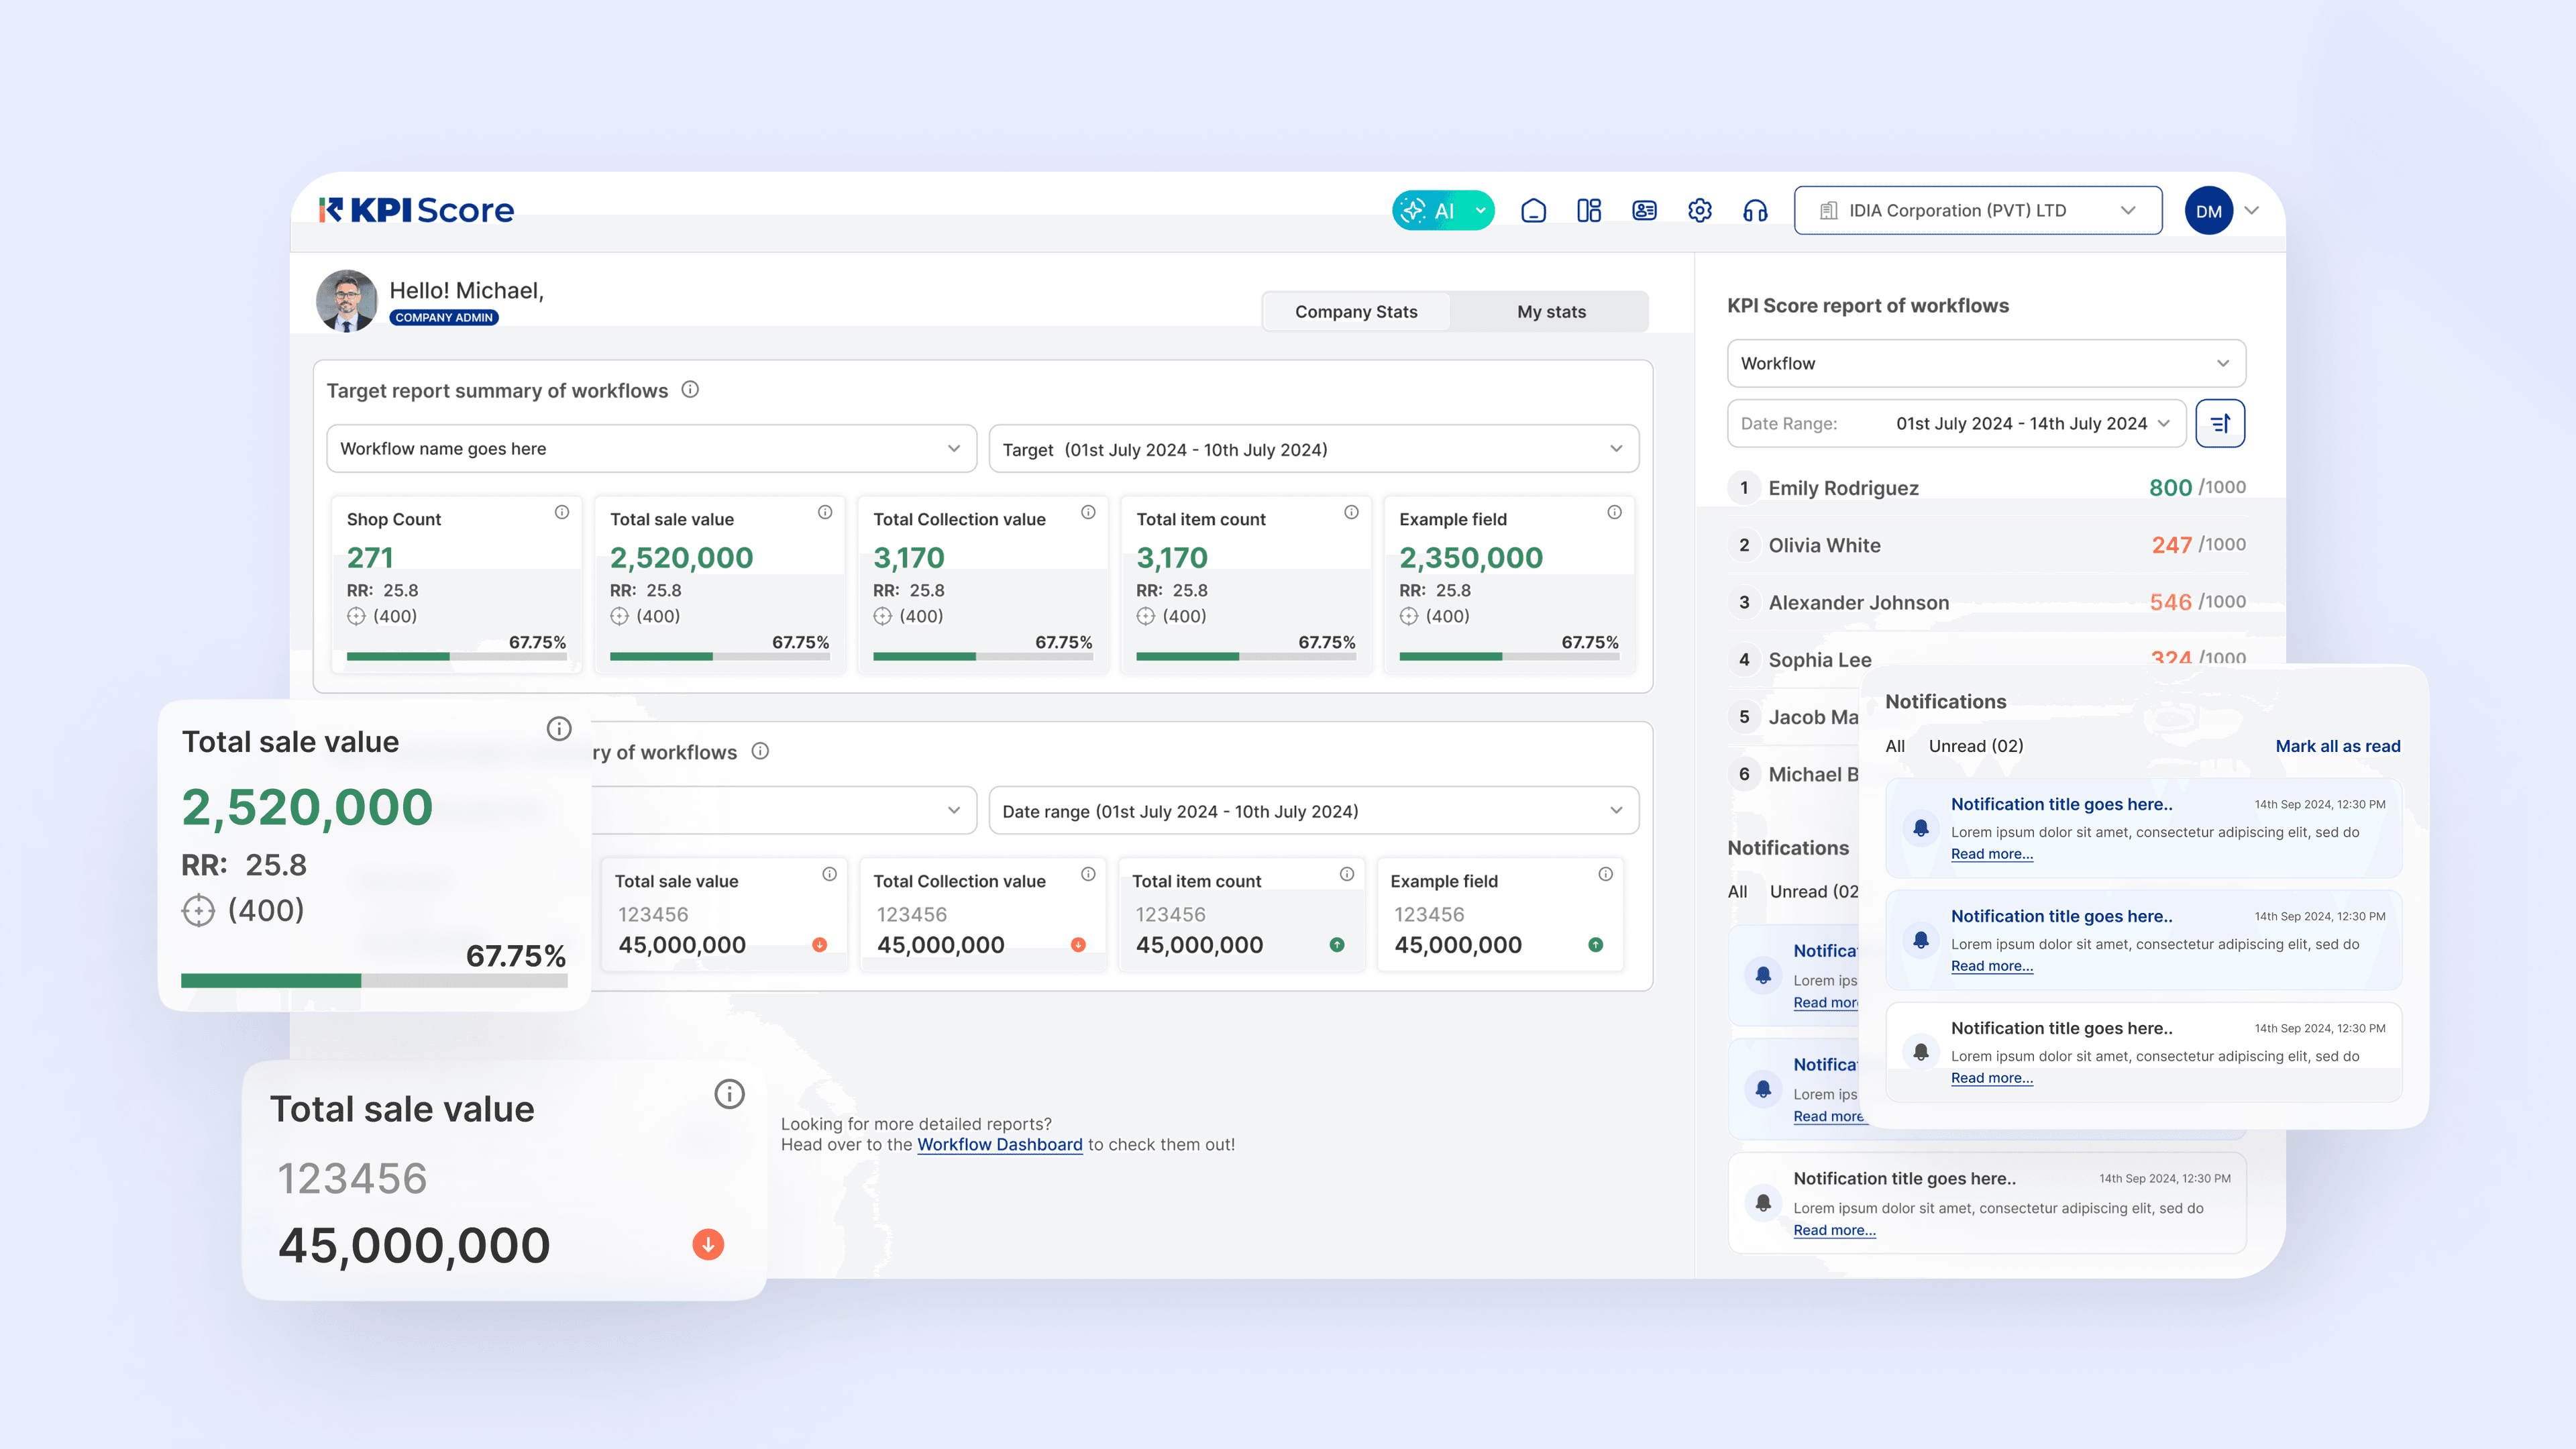Viewport: 2576px width, 1449px height.
Task: Open support using the headphones icon
Action: (x=1756, y=210)
